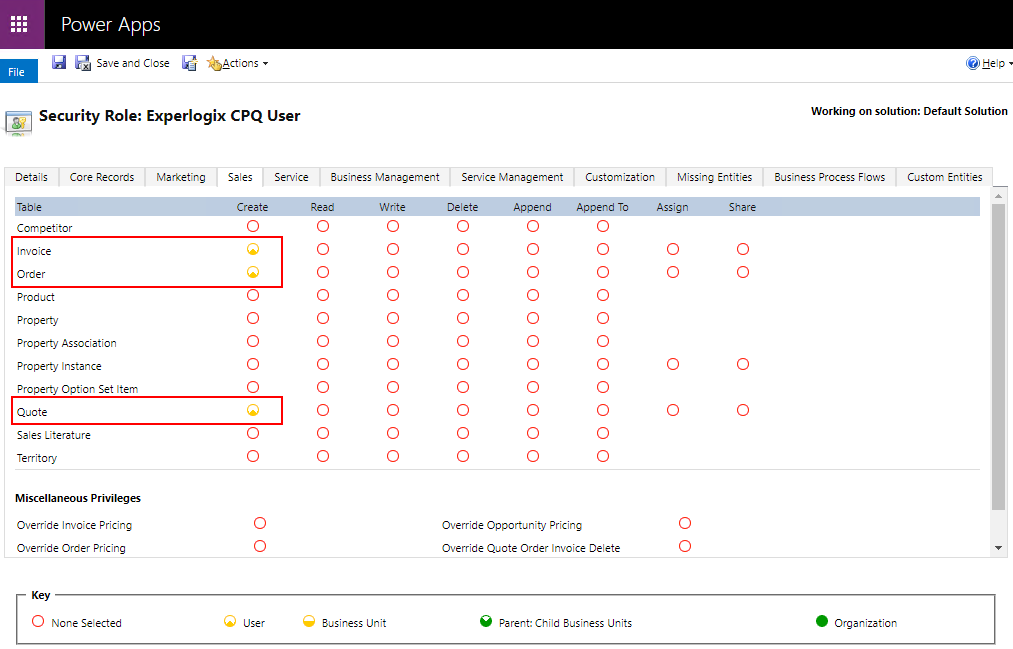Open the Help dropdown arrow
Viewport: 1013px width, 649px height.
point(1010,63)
